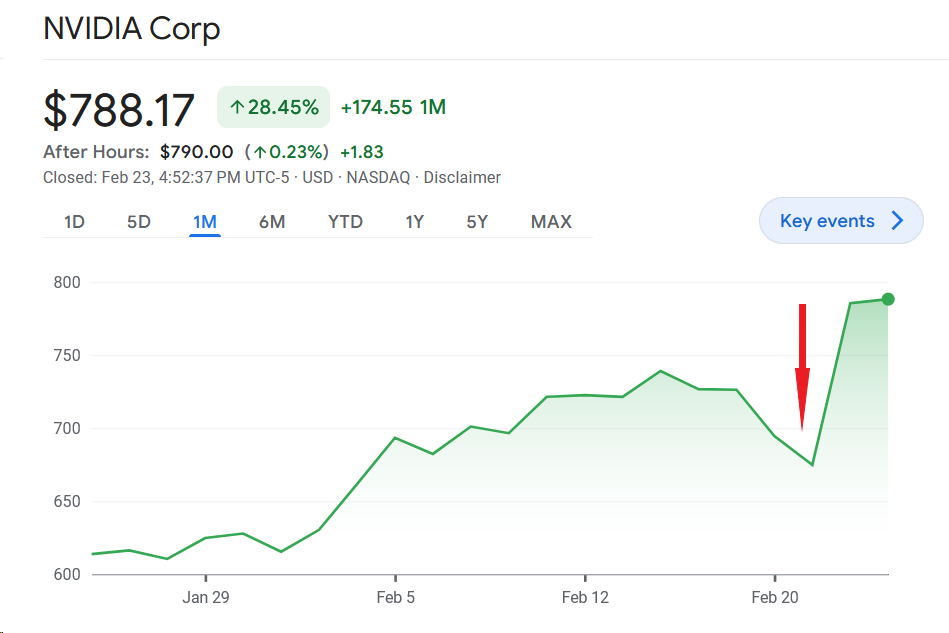Select the MAX time range
The width and height of the screenshot is (949, 633).
551,222
